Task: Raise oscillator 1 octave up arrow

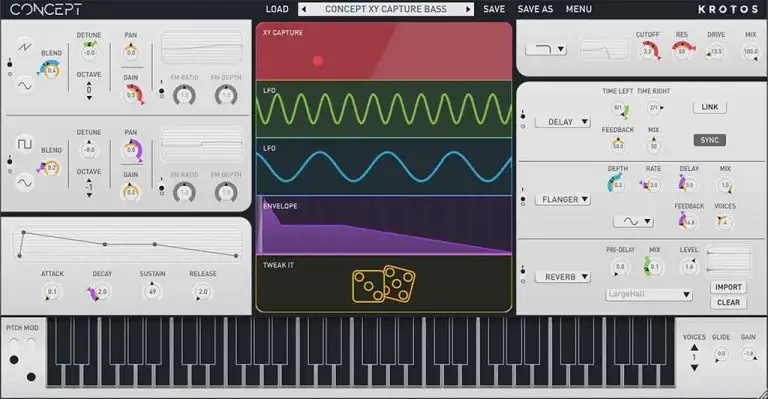Action: click(89, 84)
